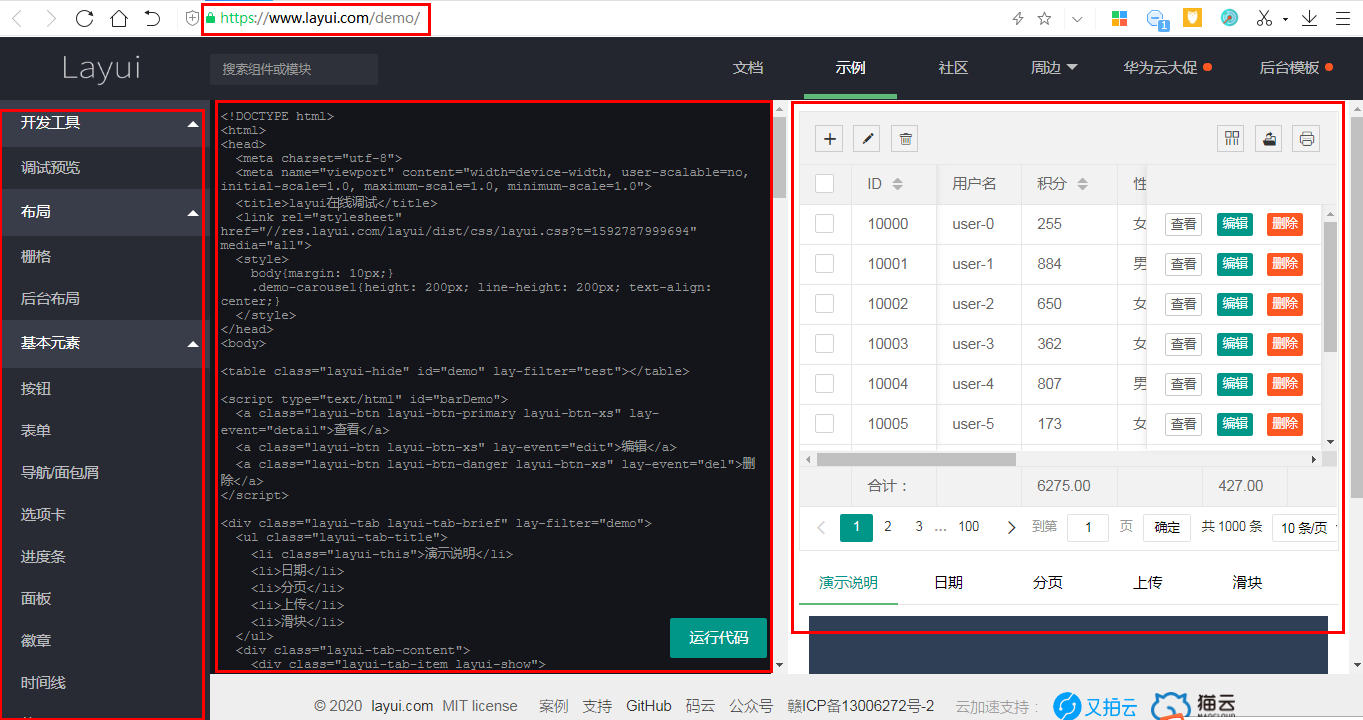Click the blue chat extension icon with badge
The image size is (1363, 720).
1156,19
